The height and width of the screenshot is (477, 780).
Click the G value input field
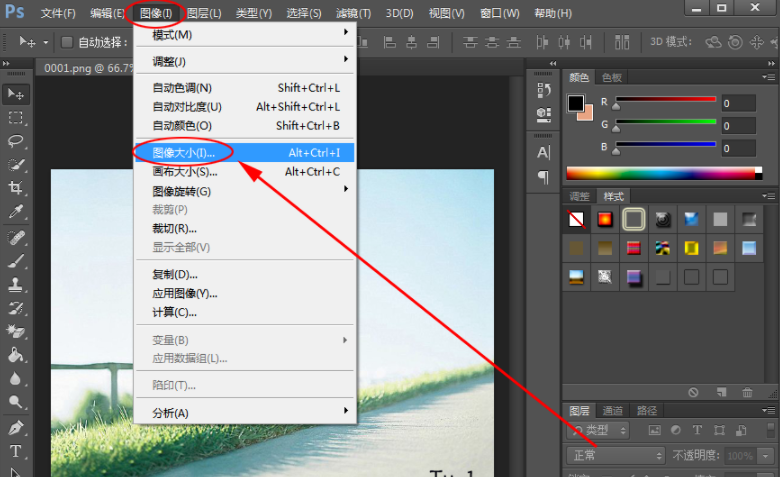click(x=739, y=125)
